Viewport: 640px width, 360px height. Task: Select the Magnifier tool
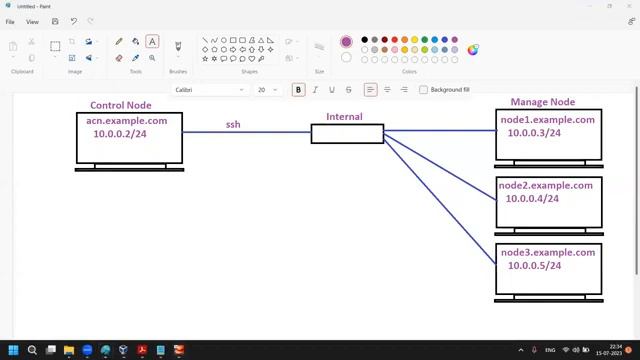coord(152,58)
